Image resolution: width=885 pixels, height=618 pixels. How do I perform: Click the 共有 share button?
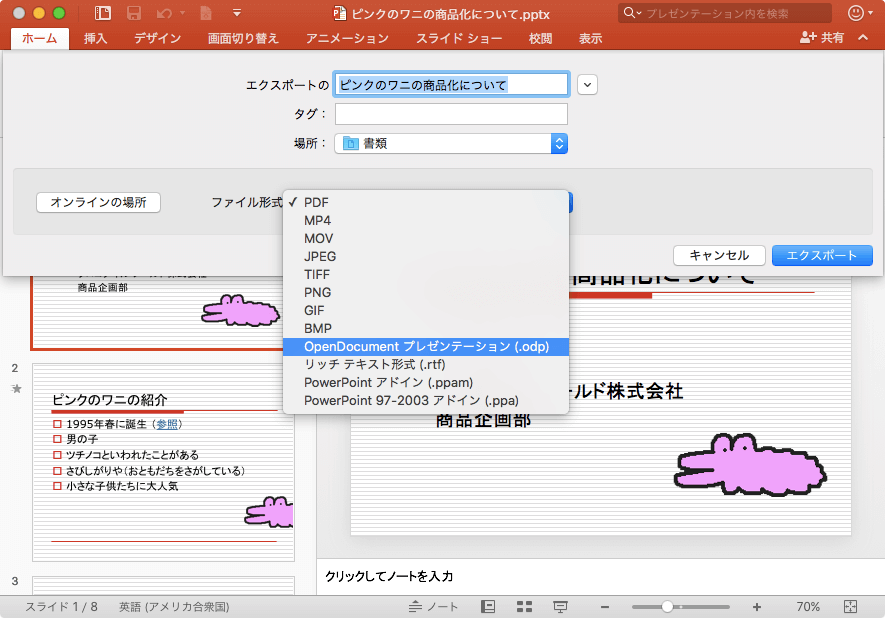point(822,38)
